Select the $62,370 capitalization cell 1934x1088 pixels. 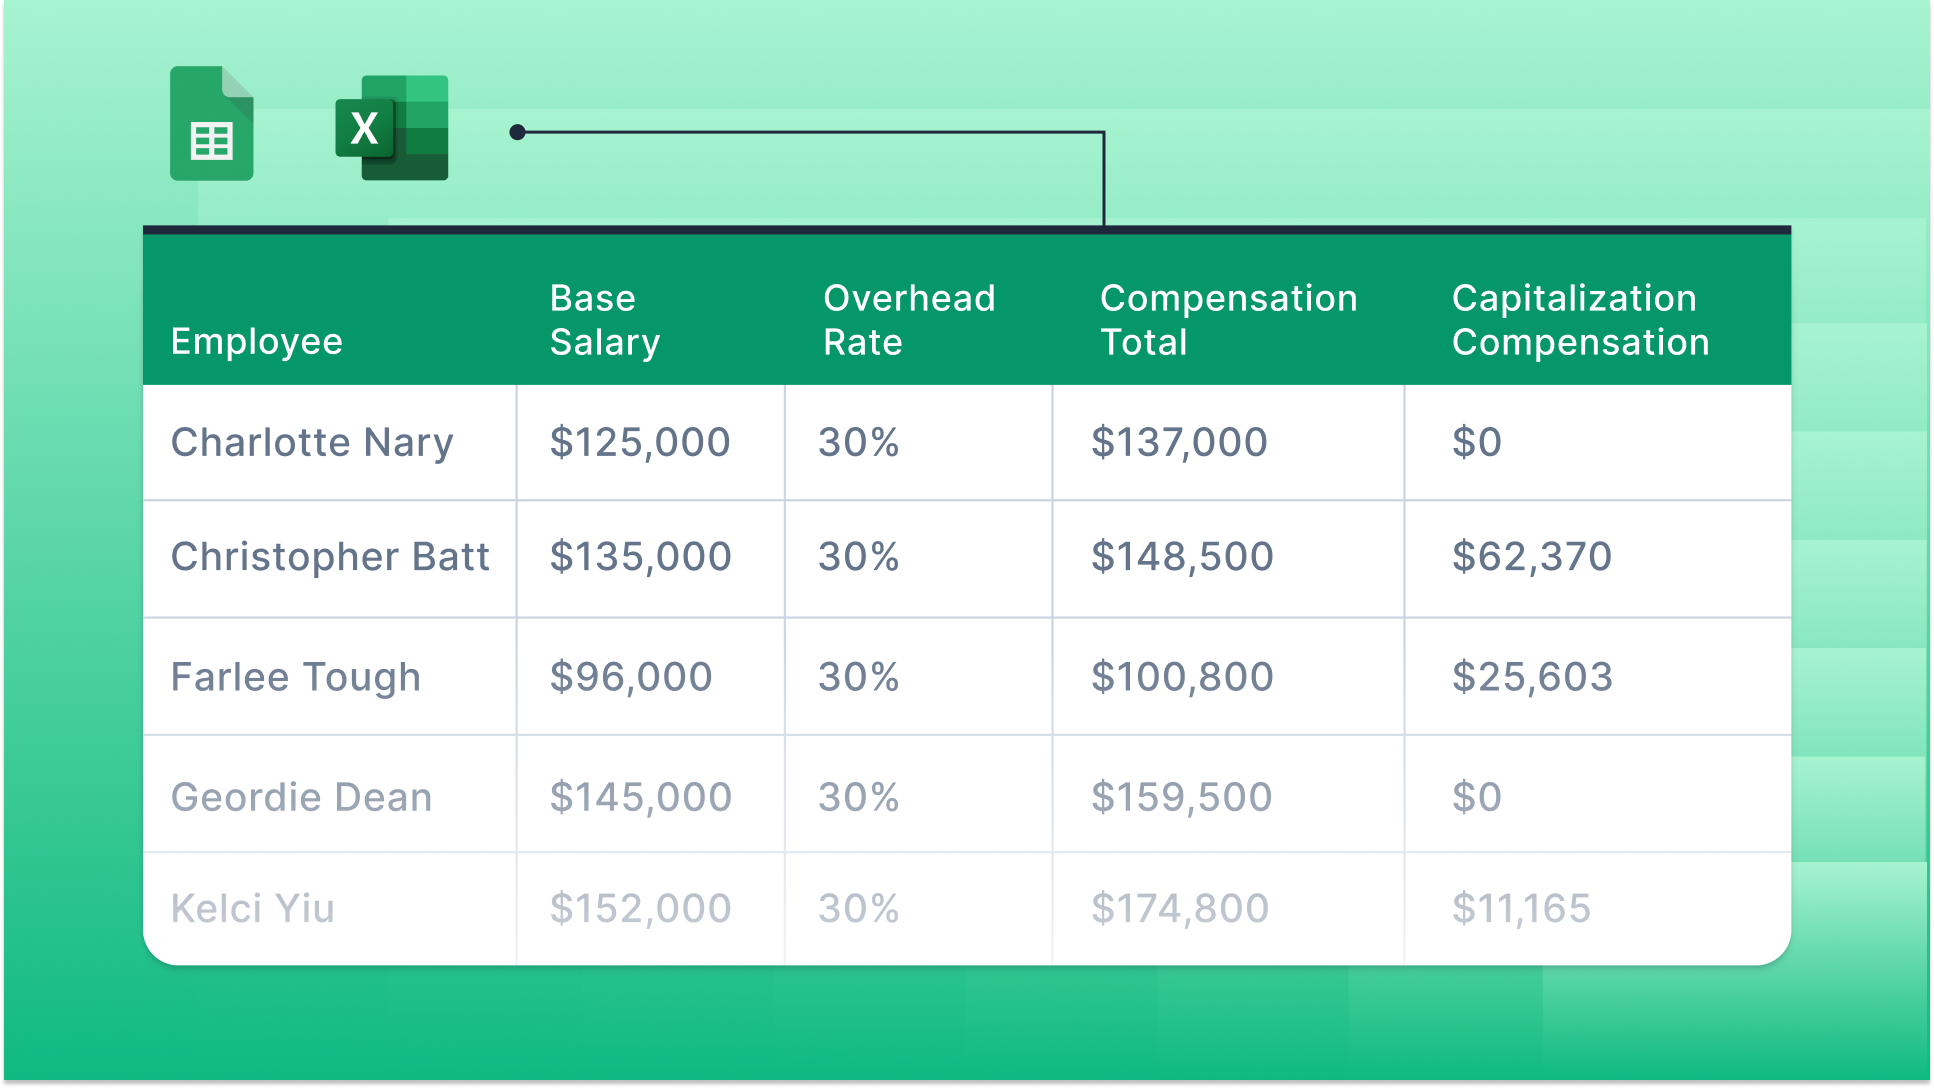pos(1531,556)
